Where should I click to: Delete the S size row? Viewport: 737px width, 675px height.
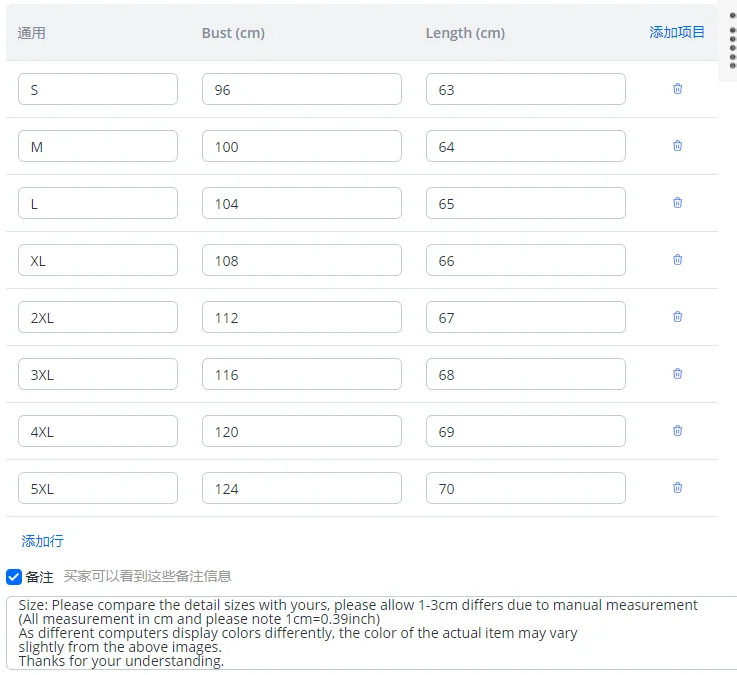tap(677, 89)
